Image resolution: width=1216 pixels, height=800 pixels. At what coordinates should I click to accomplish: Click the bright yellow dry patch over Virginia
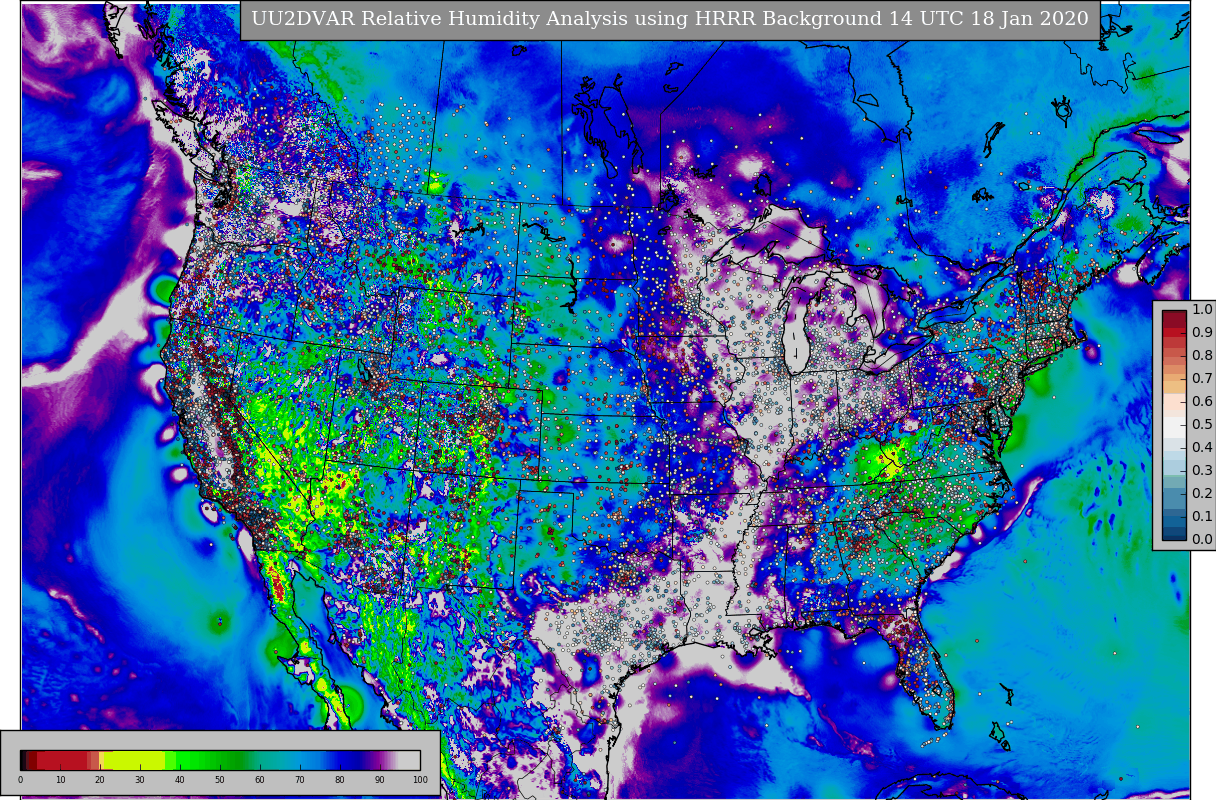coord(888,461)
